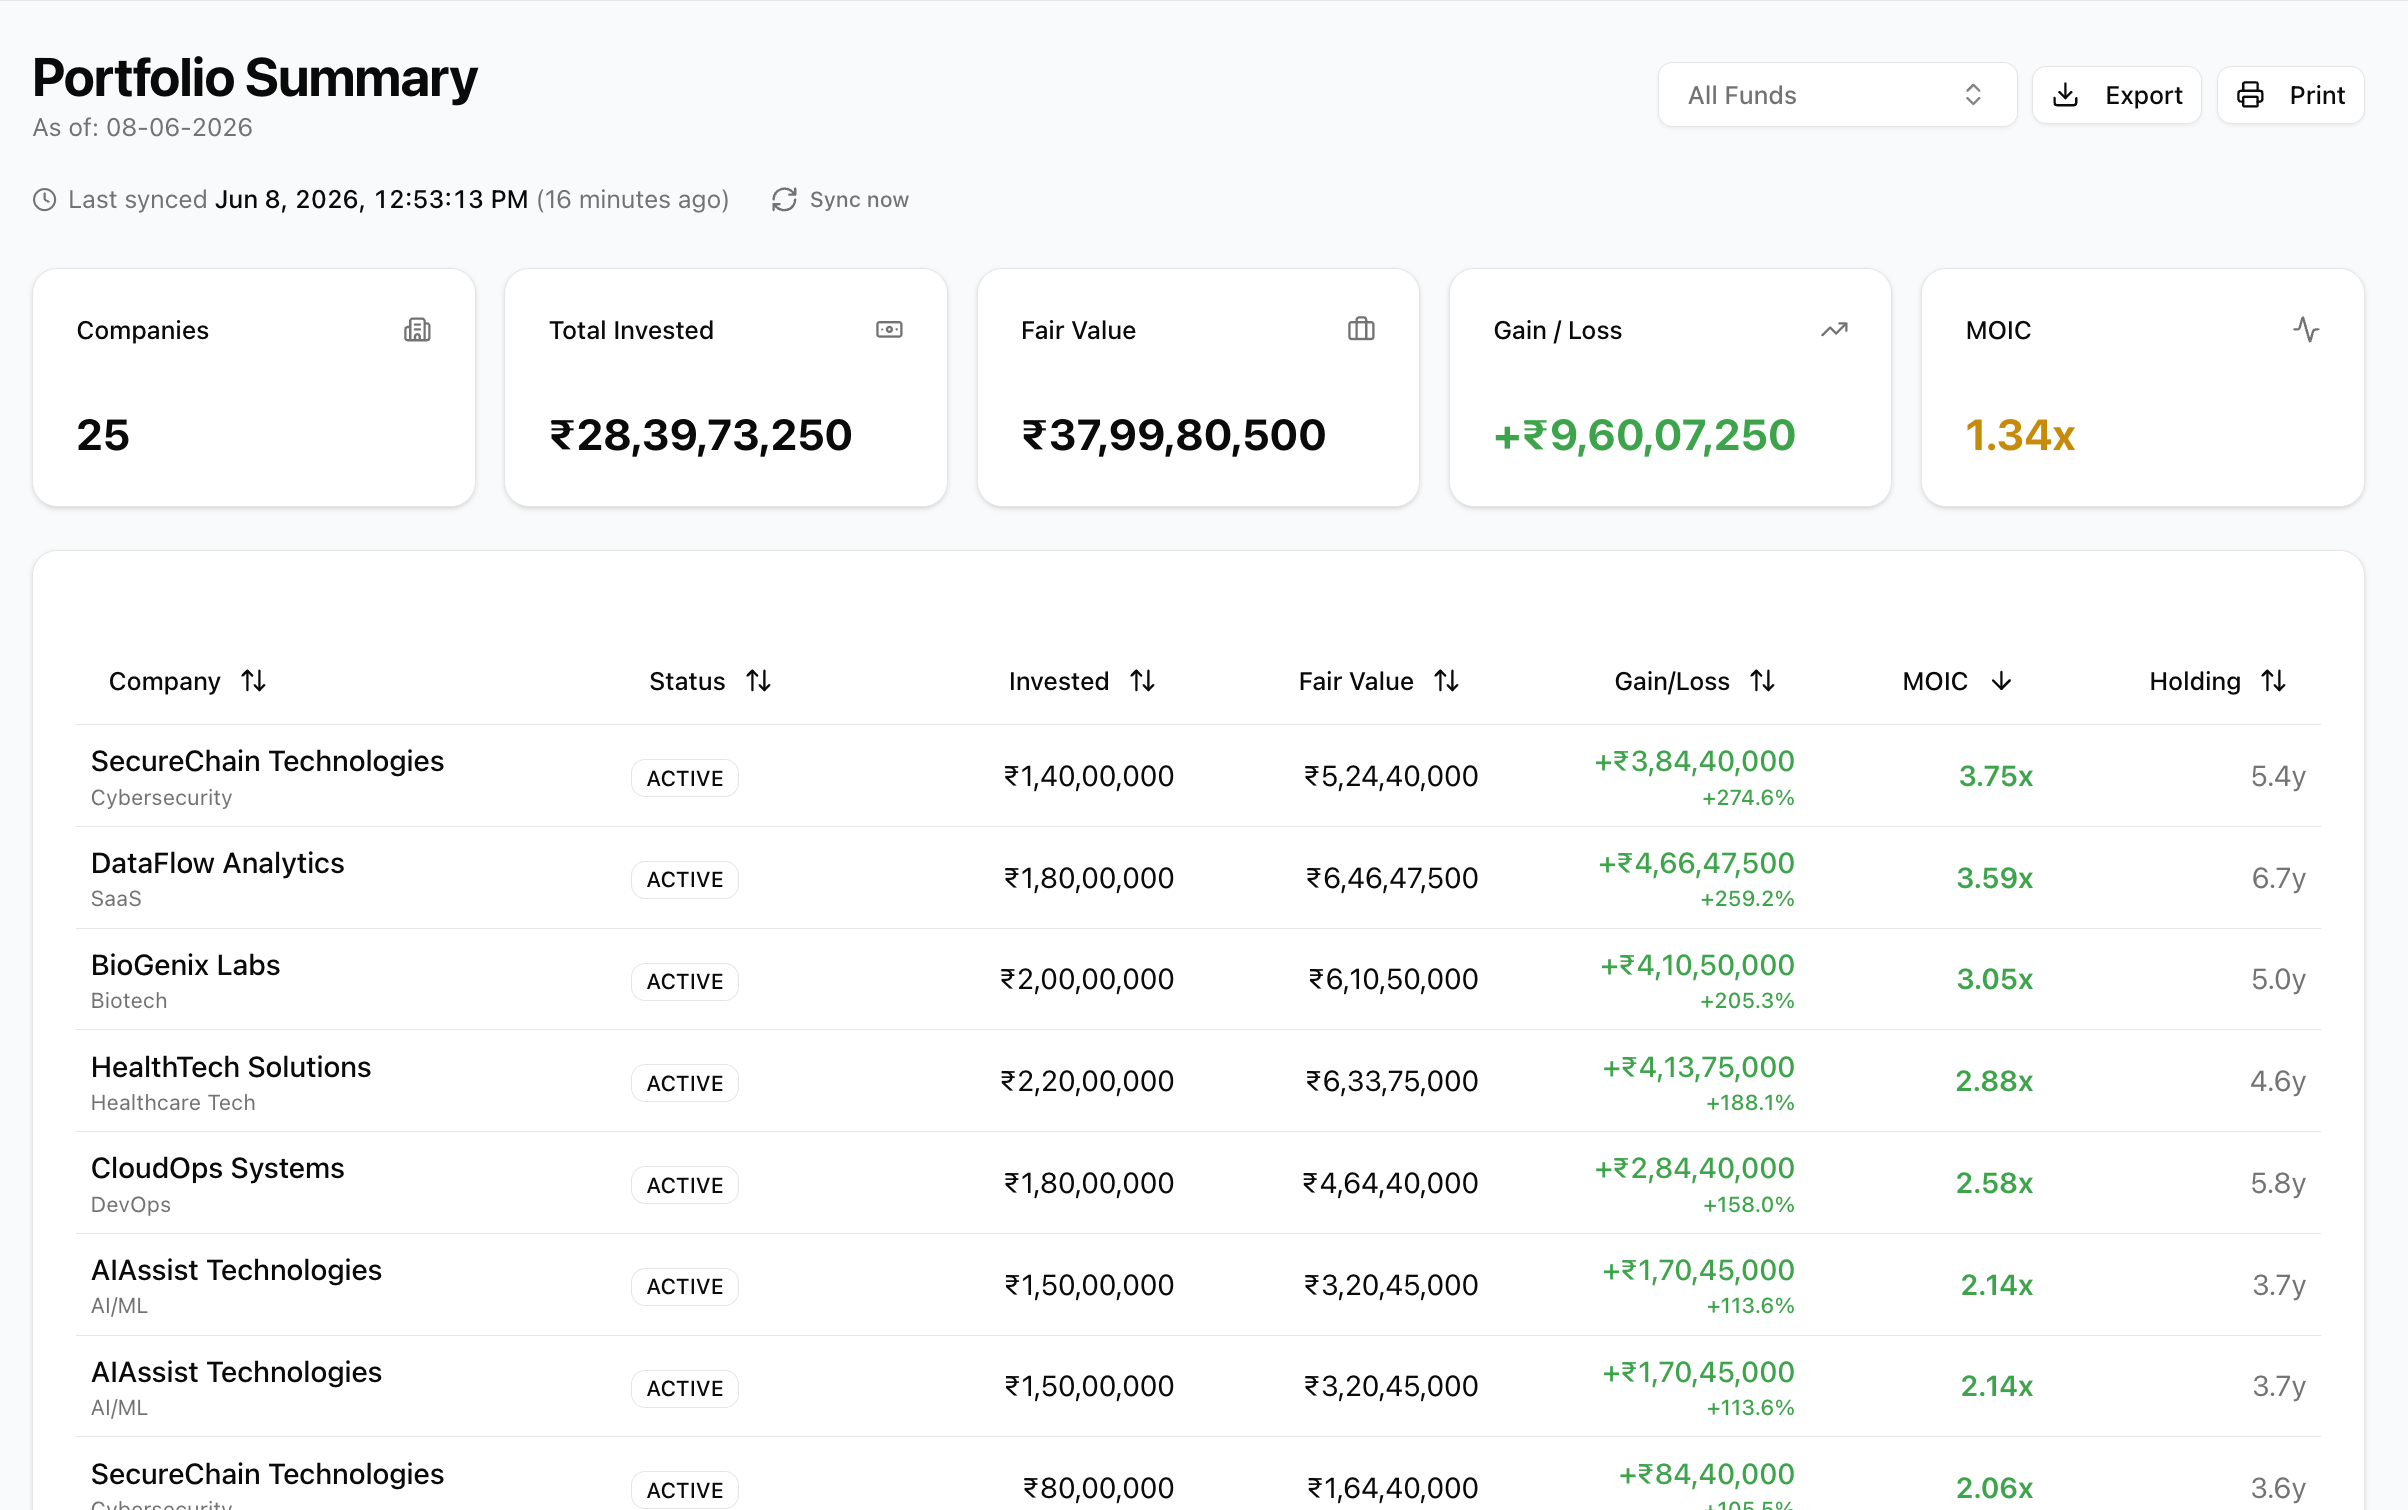This screenshot has height=1510, width=2408.
Task: Select the HealthTech Solutions company name
Action: 231,1067
